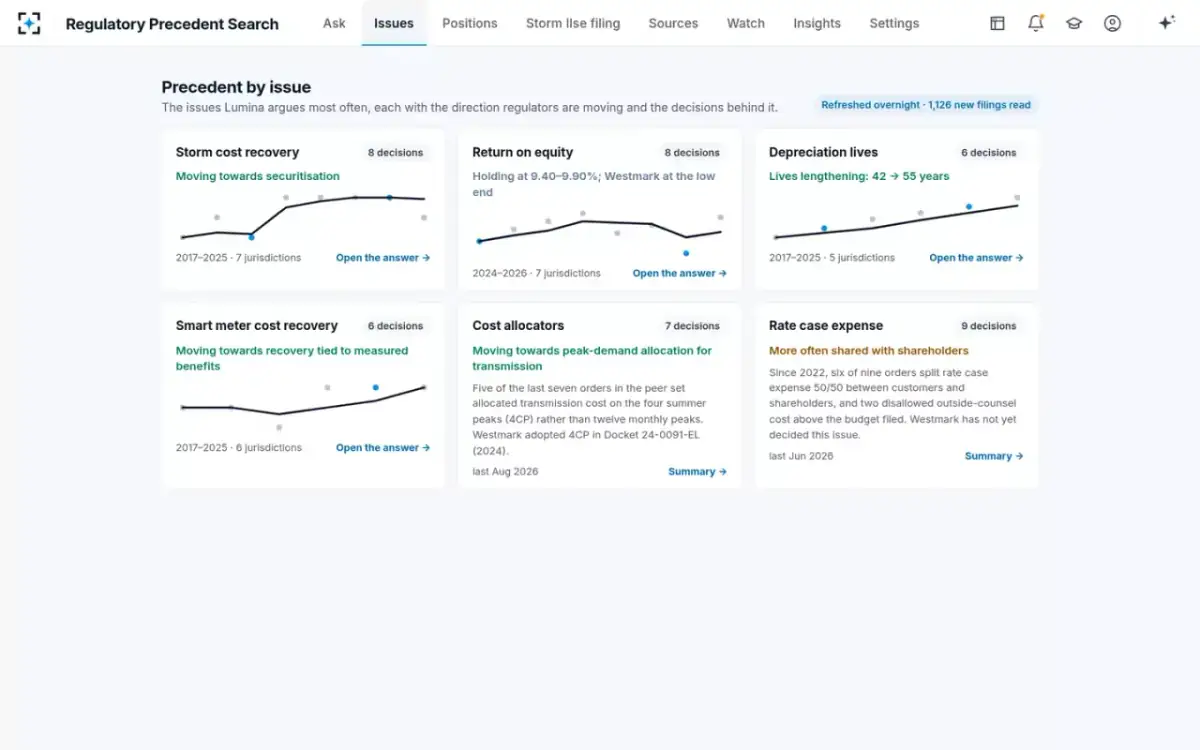Click the '9 decisions' badge on Rate case expense
The width and height of the screenshot is (1200, 750).
[x=989, y=326]
